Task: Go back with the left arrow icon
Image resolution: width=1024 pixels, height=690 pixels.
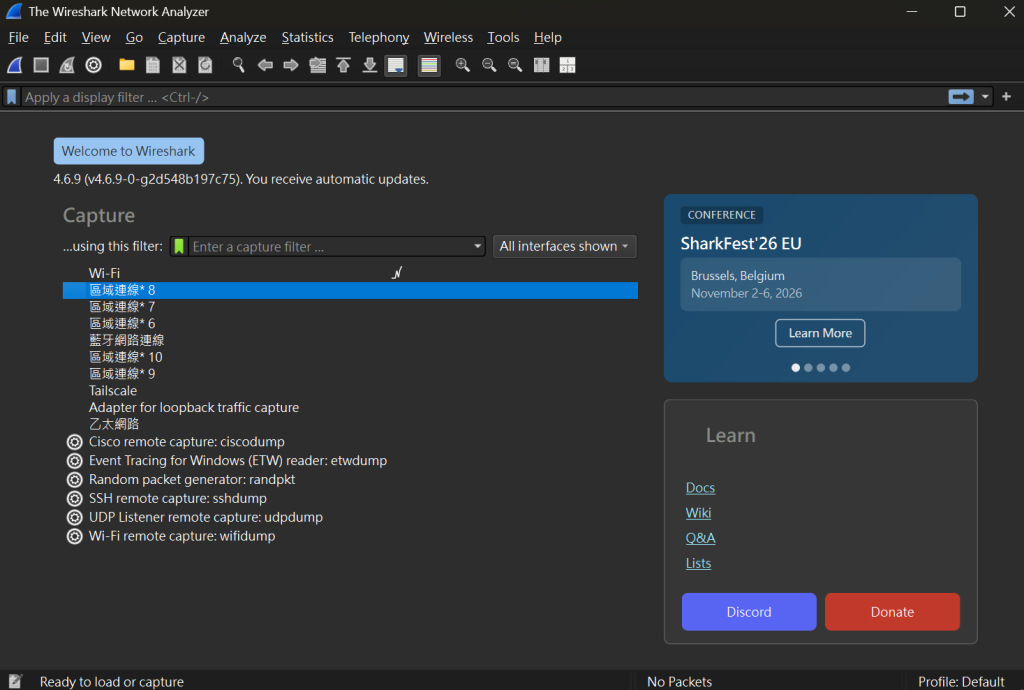Action: (x=265, y=65)
